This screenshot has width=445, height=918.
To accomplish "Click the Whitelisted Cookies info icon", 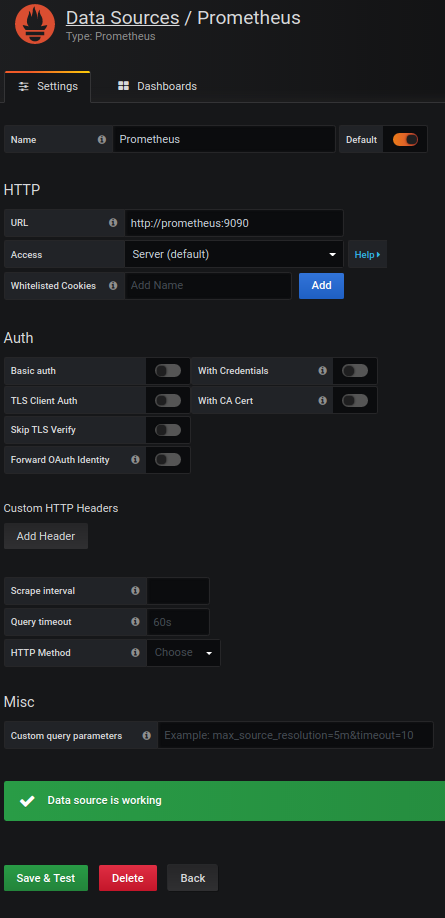I will coord(113,286).
